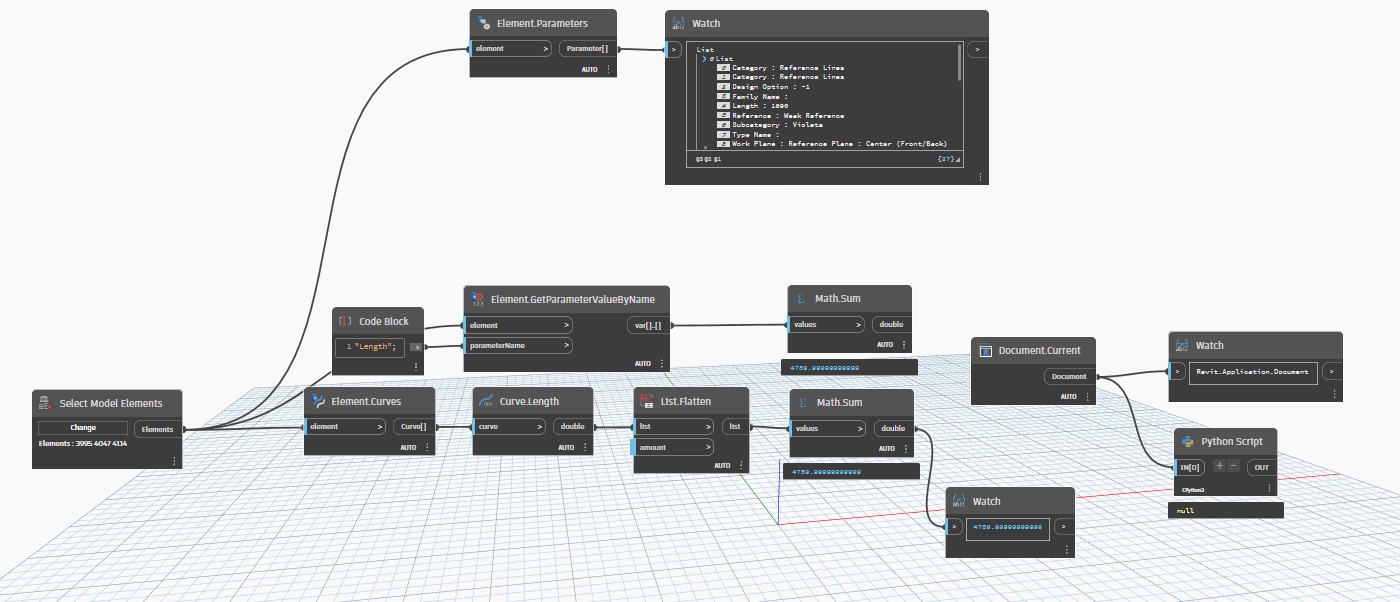Image resolution: width=1400 pixels, height=602 pixels.
Task: Click the var[]..[] output port
Action: 649,325
